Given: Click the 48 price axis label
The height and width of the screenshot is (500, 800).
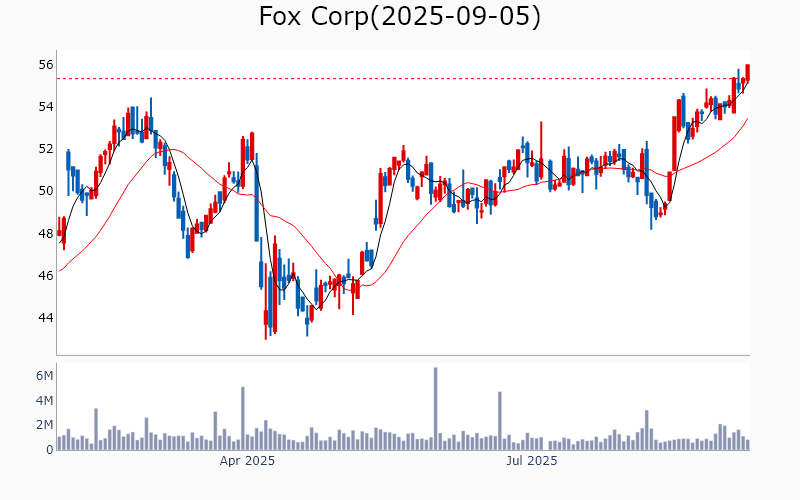Looking at the screenshot, I should [46, 234].
